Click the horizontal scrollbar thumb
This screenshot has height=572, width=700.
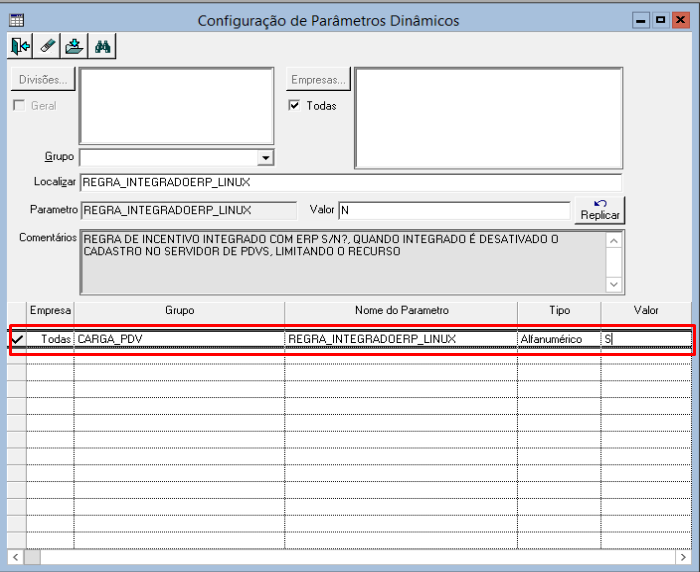pos(32,557)
